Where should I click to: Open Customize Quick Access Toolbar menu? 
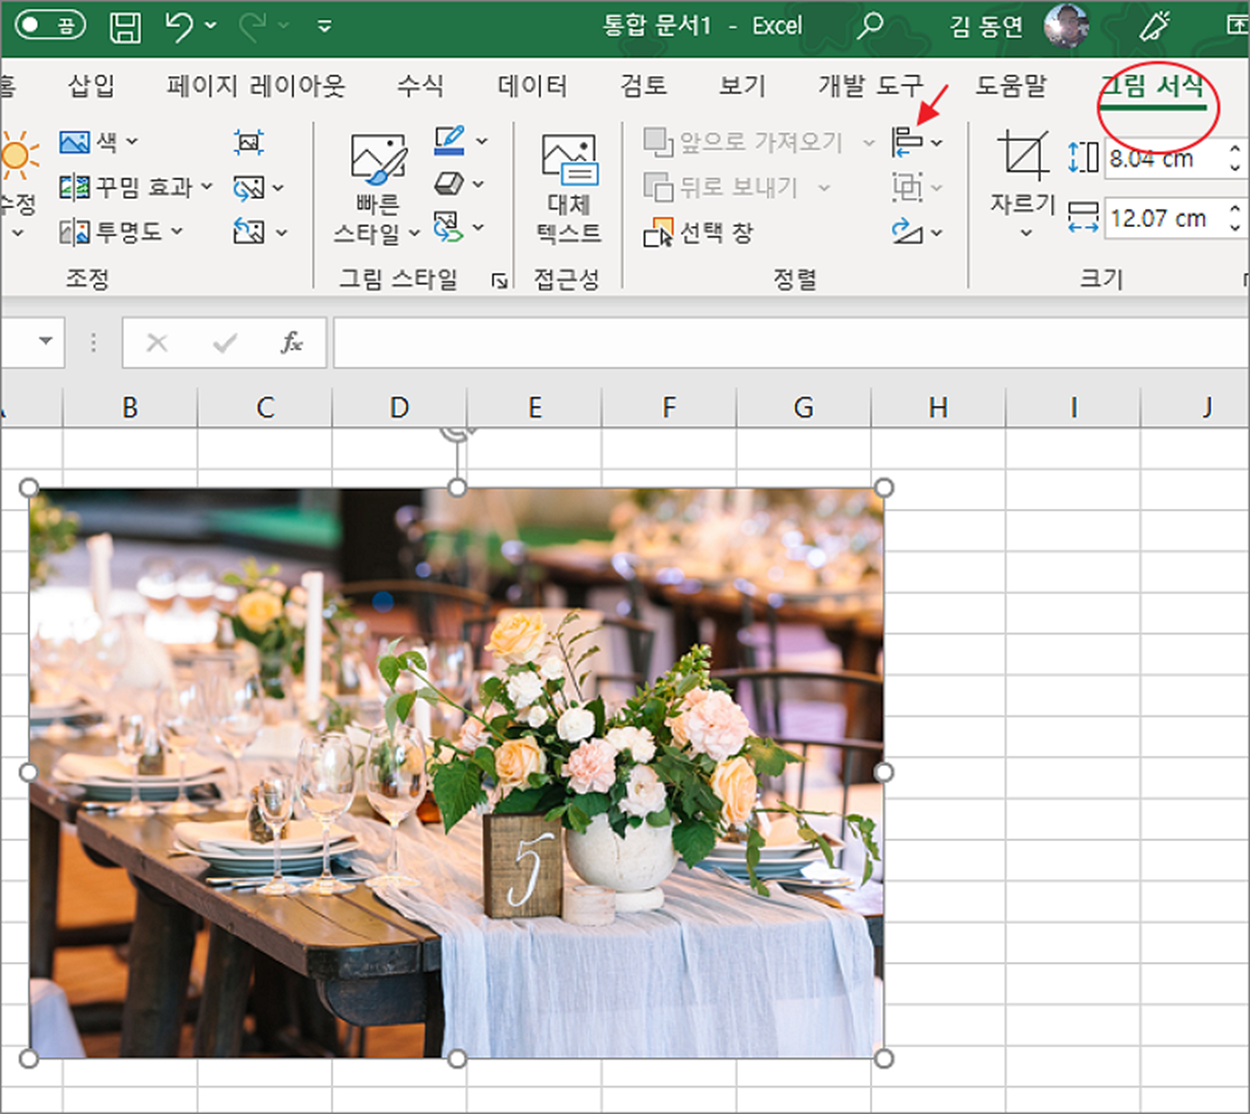click(x=324, y=27)
